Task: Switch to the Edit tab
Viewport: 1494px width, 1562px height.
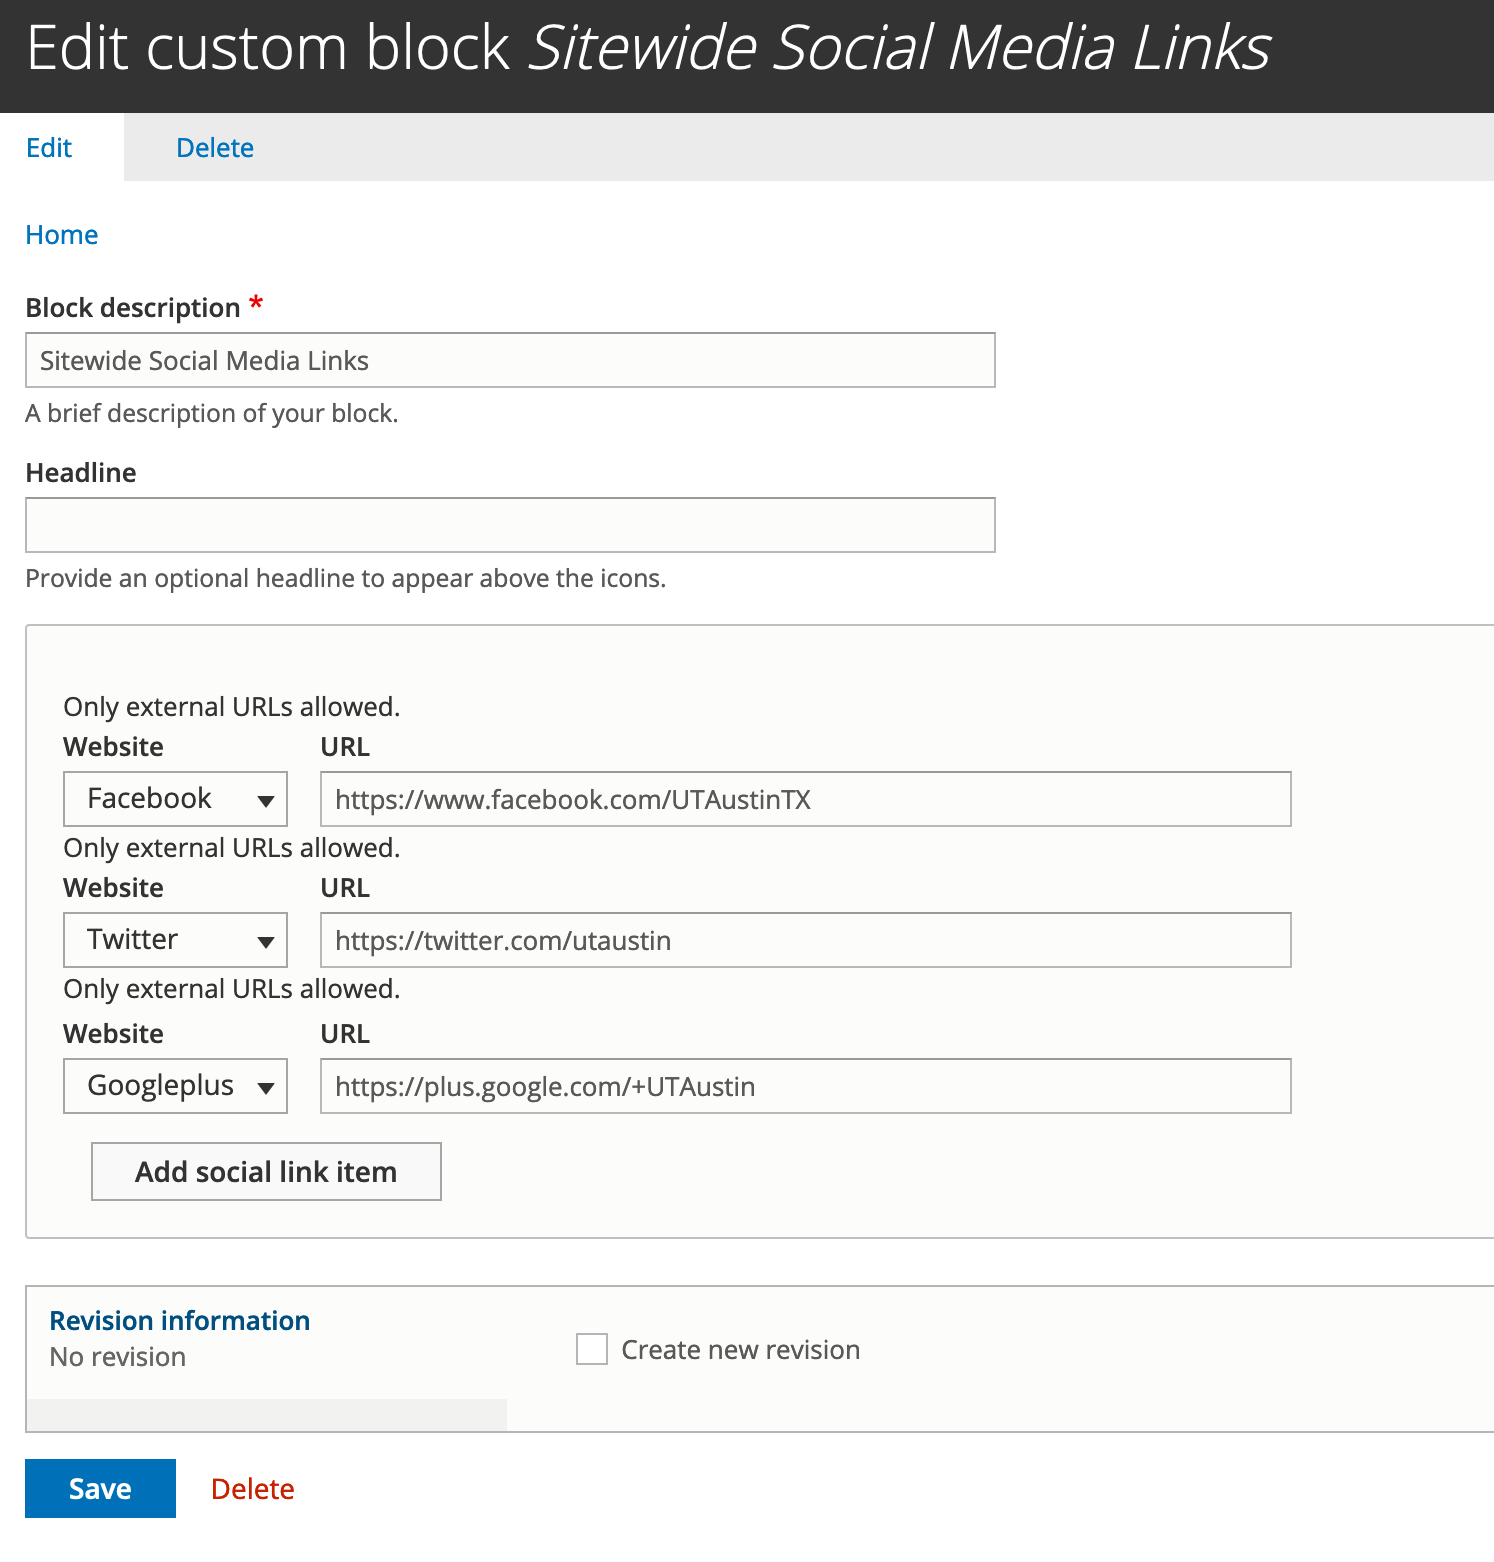Action: [x=49, y=148]
